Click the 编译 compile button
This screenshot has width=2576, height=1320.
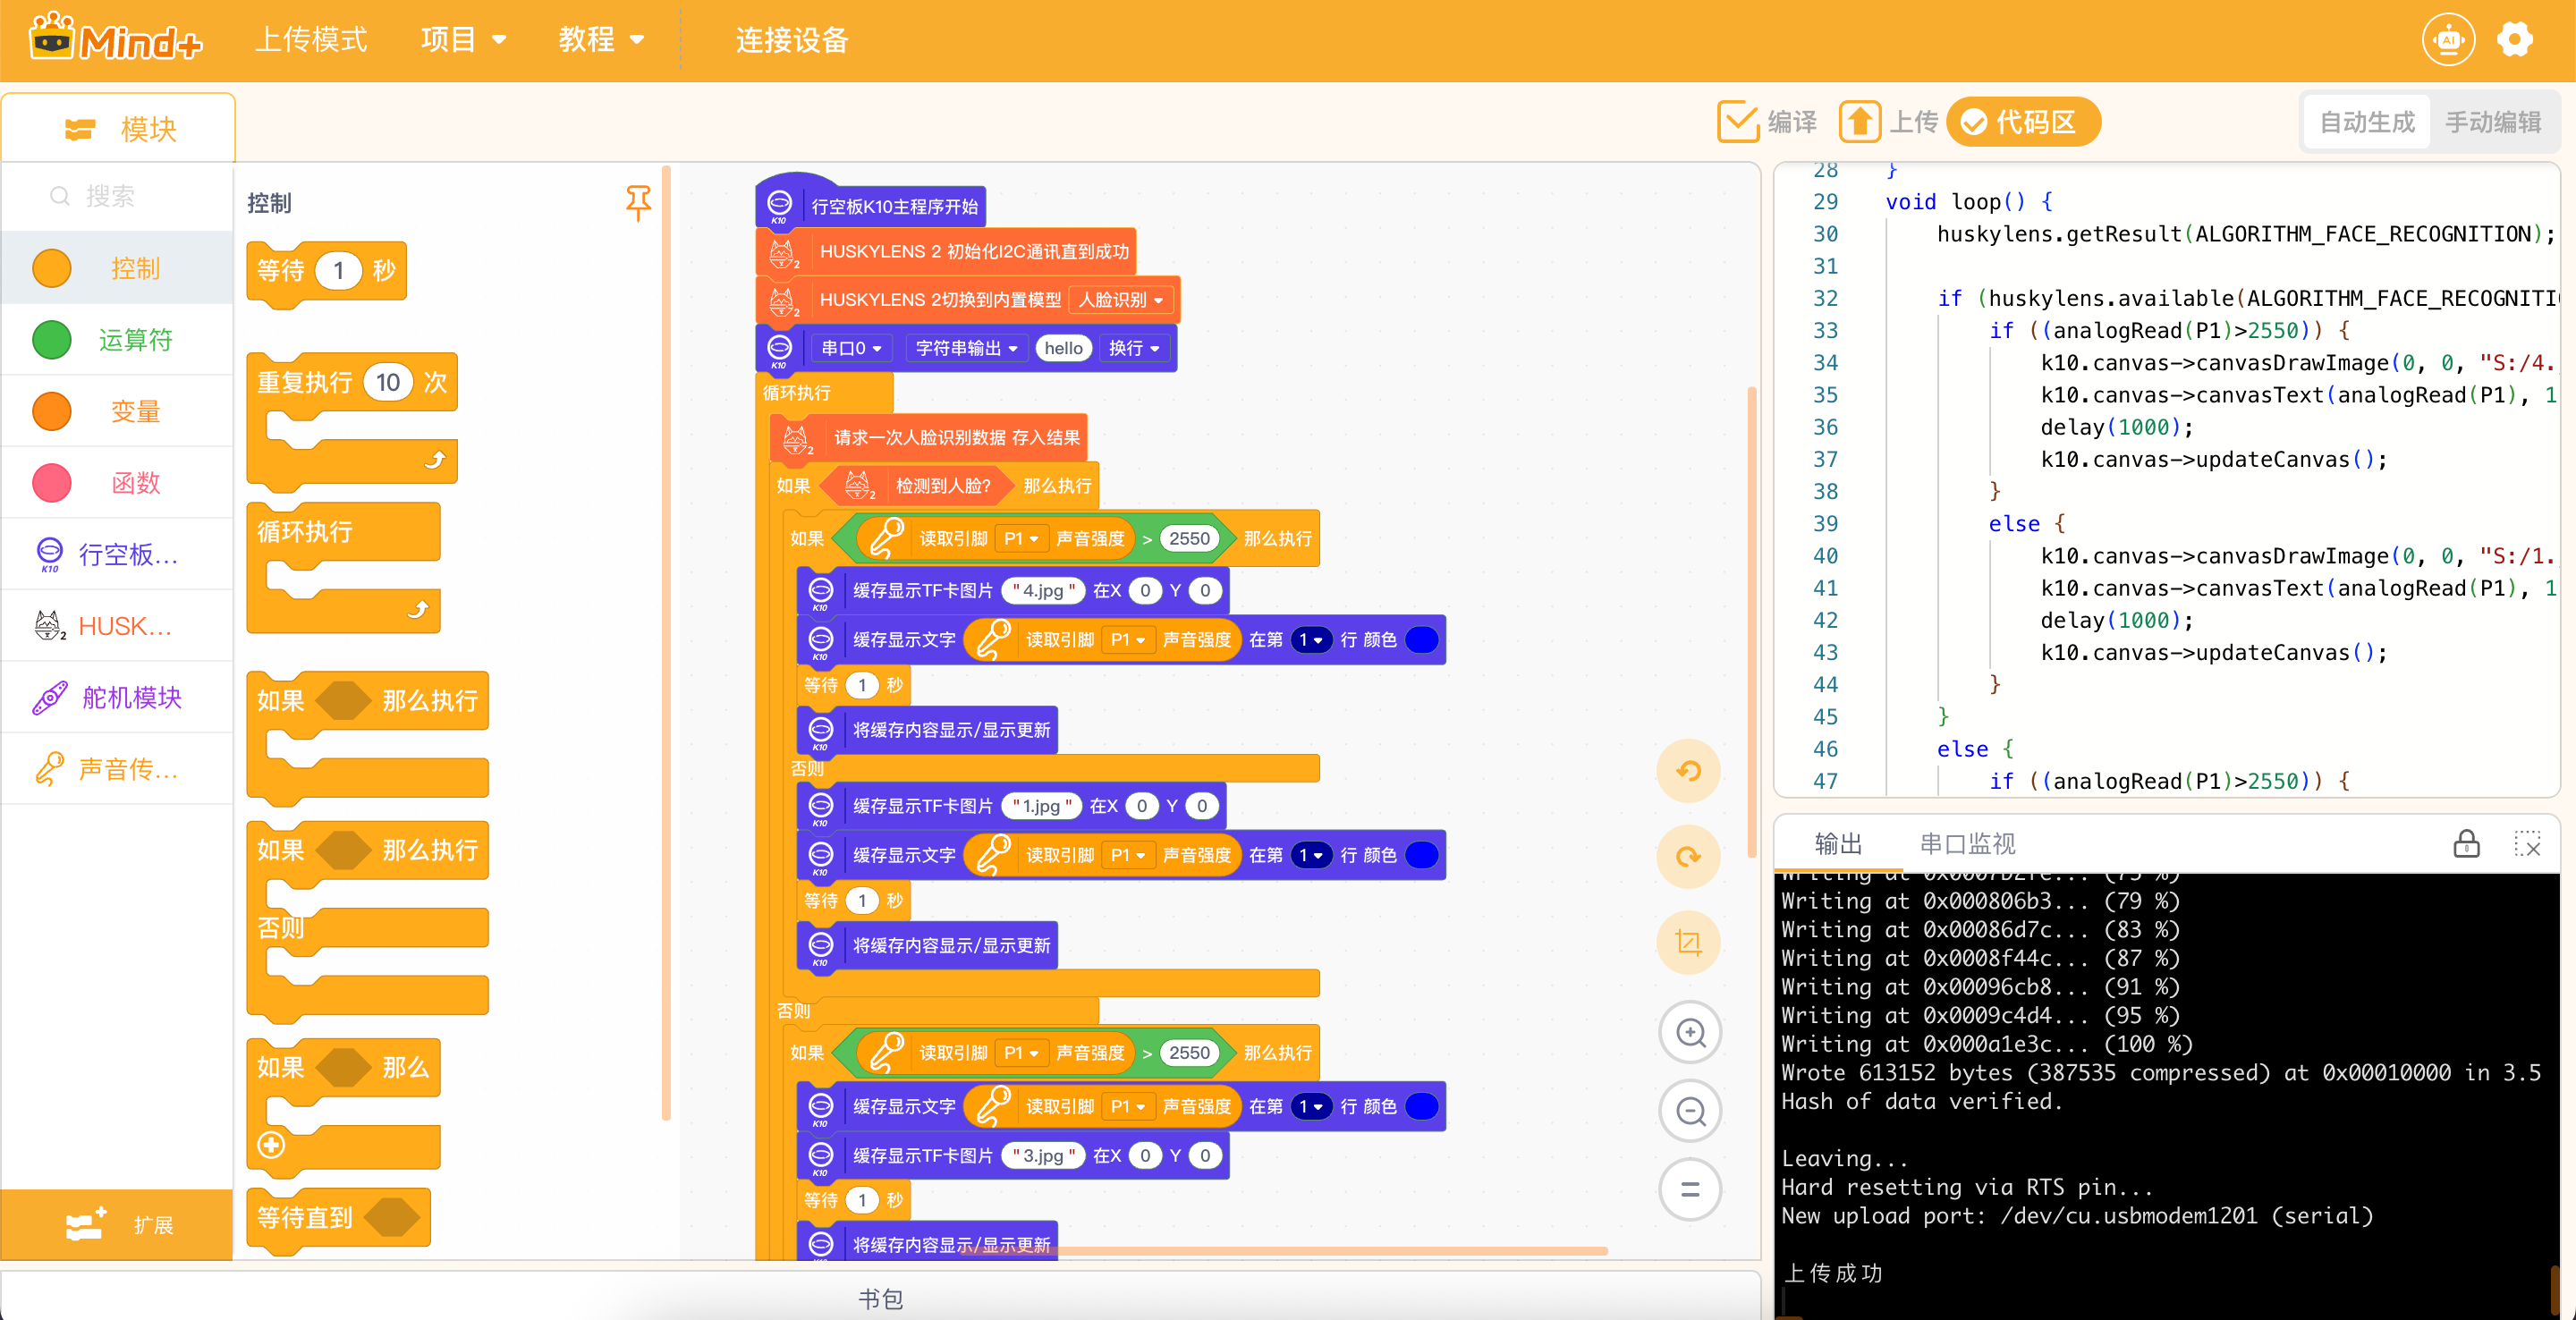(1767, 122)
